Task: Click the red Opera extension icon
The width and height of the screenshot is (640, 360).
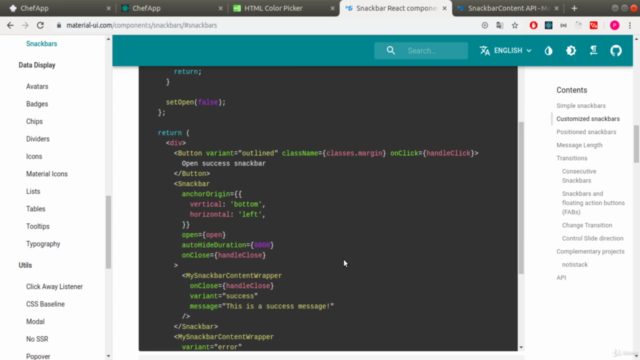Action: coord(533,25)
